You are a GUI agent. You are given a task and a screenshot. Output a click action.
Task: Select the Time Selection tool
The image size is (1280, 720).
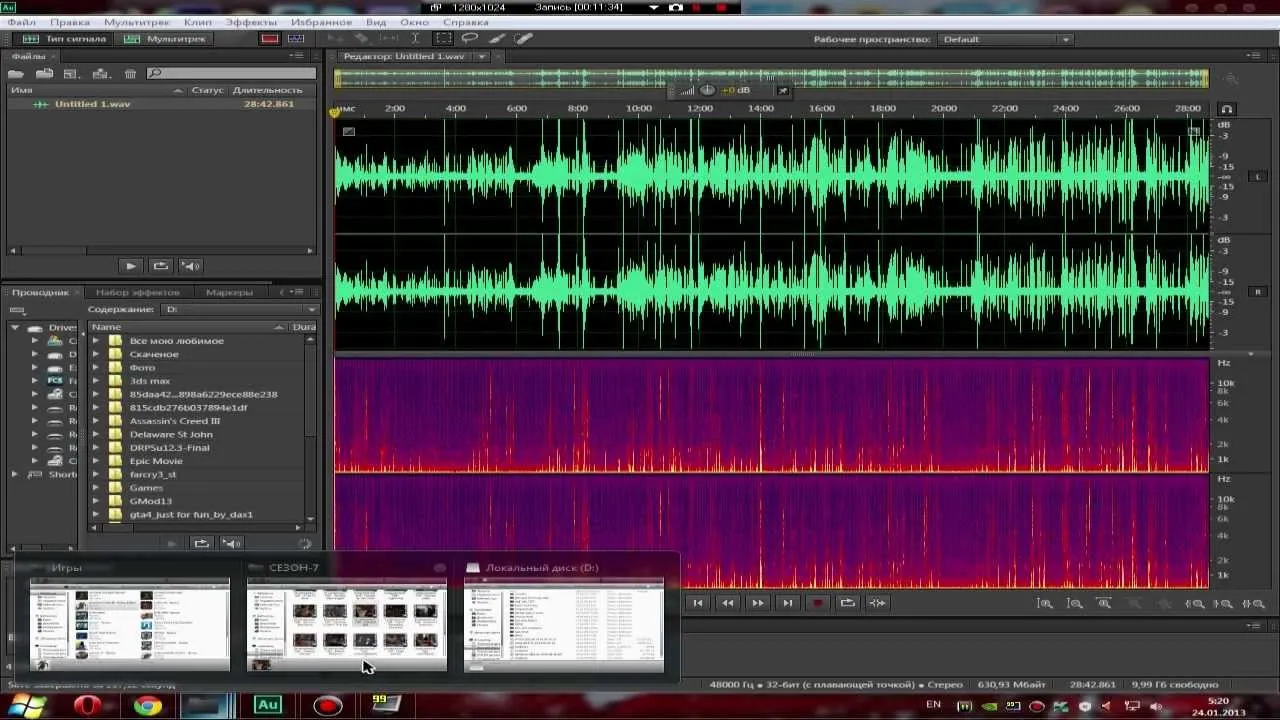pos(416,39)
